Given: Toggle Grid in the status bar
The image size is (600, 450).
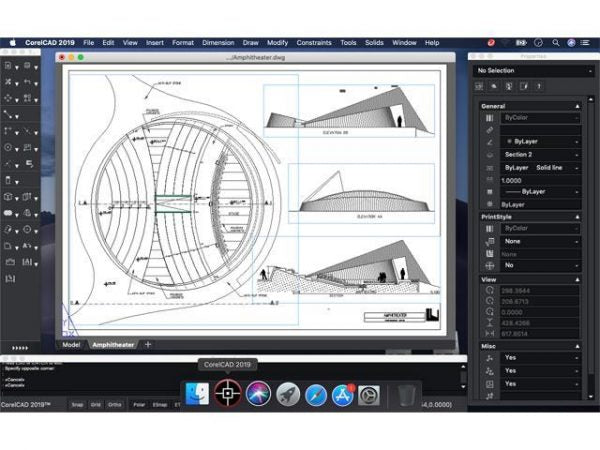Looking at the screenshot, I should click(96, 404).
